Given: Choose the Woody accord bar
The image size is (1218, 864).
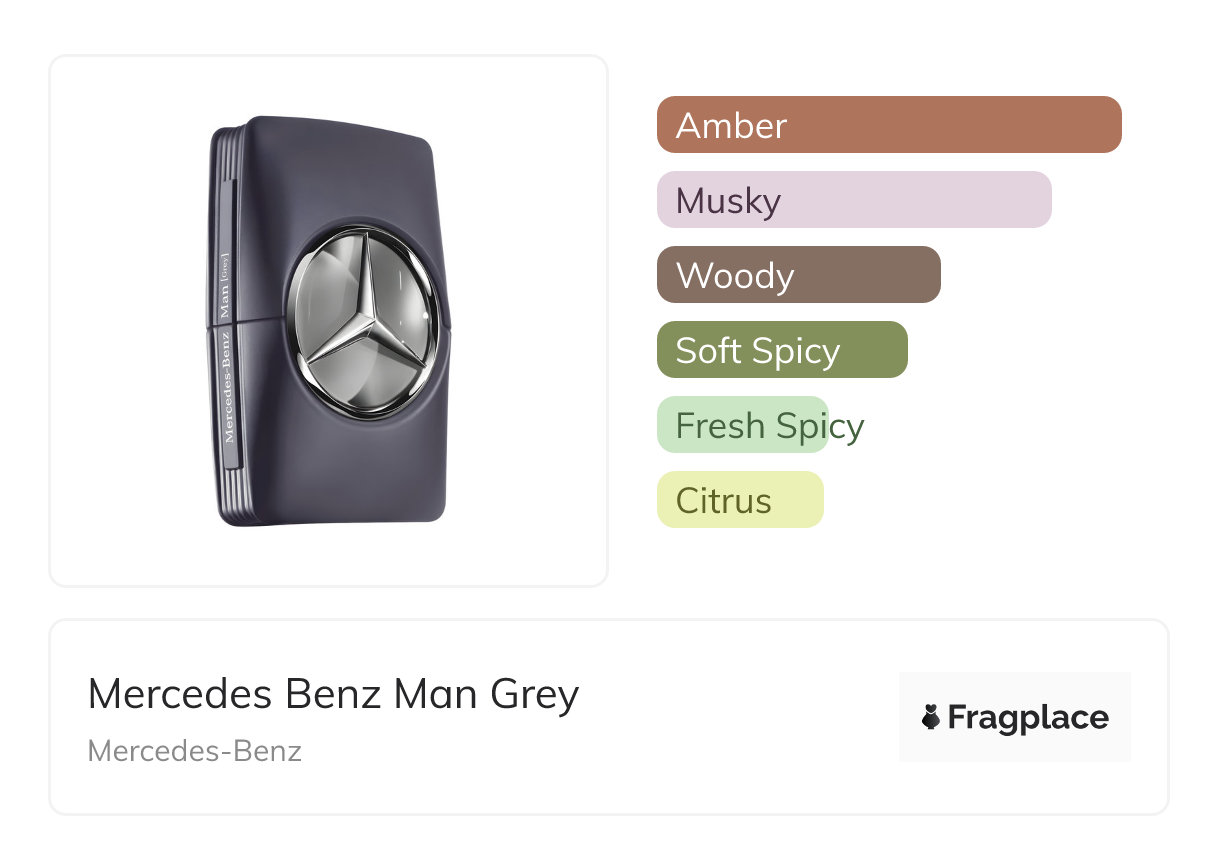Looking at the screenshot, I should click(x=798, y=275).
